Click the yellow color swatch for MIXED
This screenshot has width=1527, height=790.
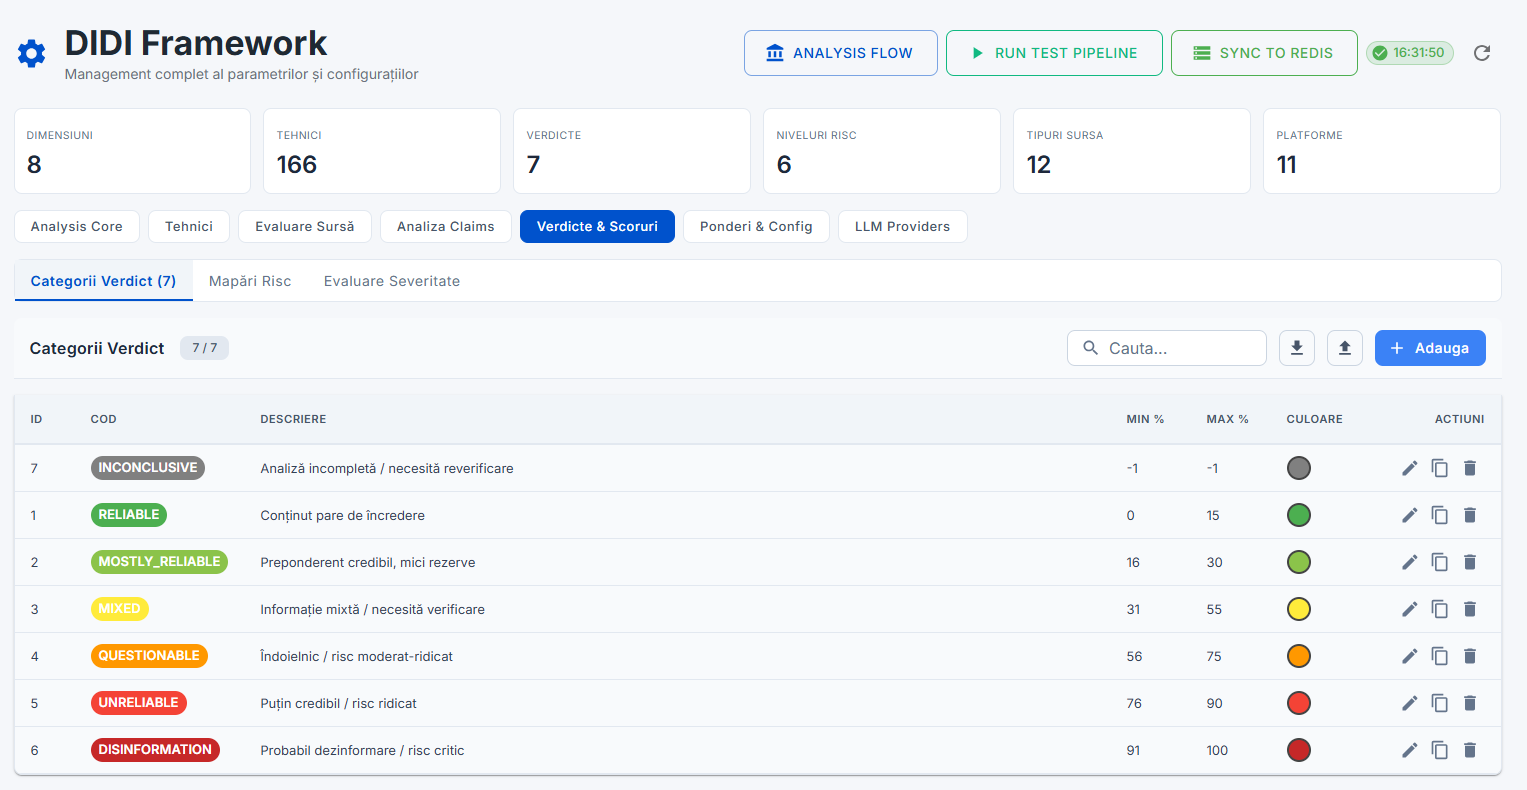[1299, 609]
